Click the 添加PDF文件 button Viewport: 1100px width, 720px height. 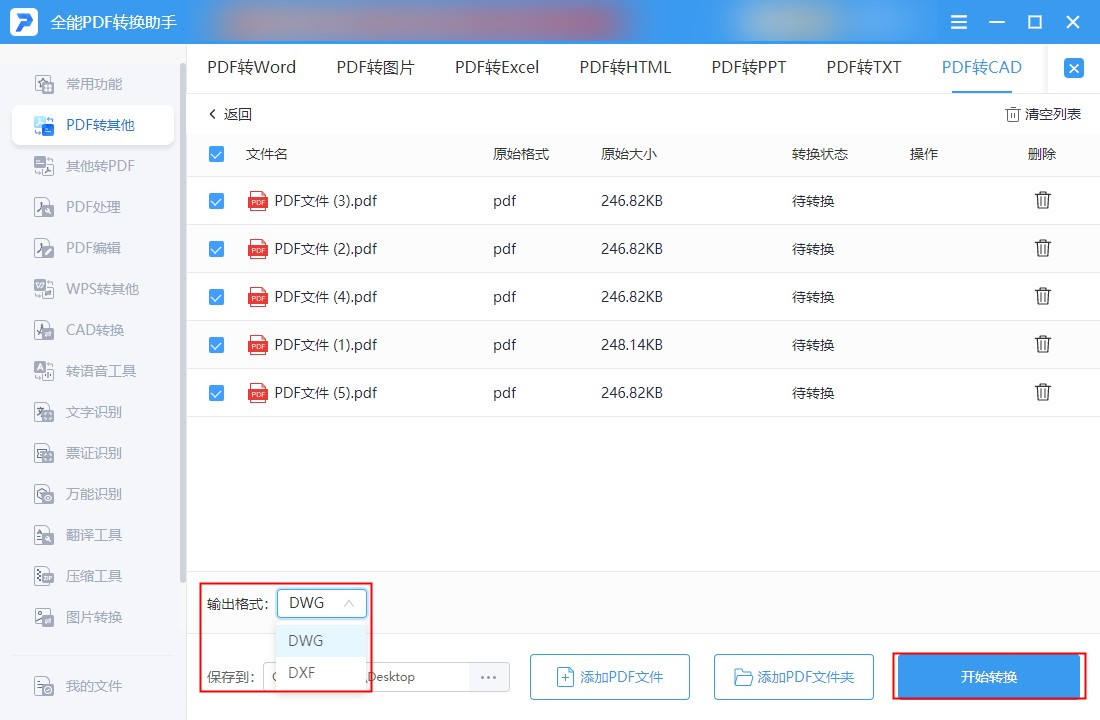click(x=609, y=677)
